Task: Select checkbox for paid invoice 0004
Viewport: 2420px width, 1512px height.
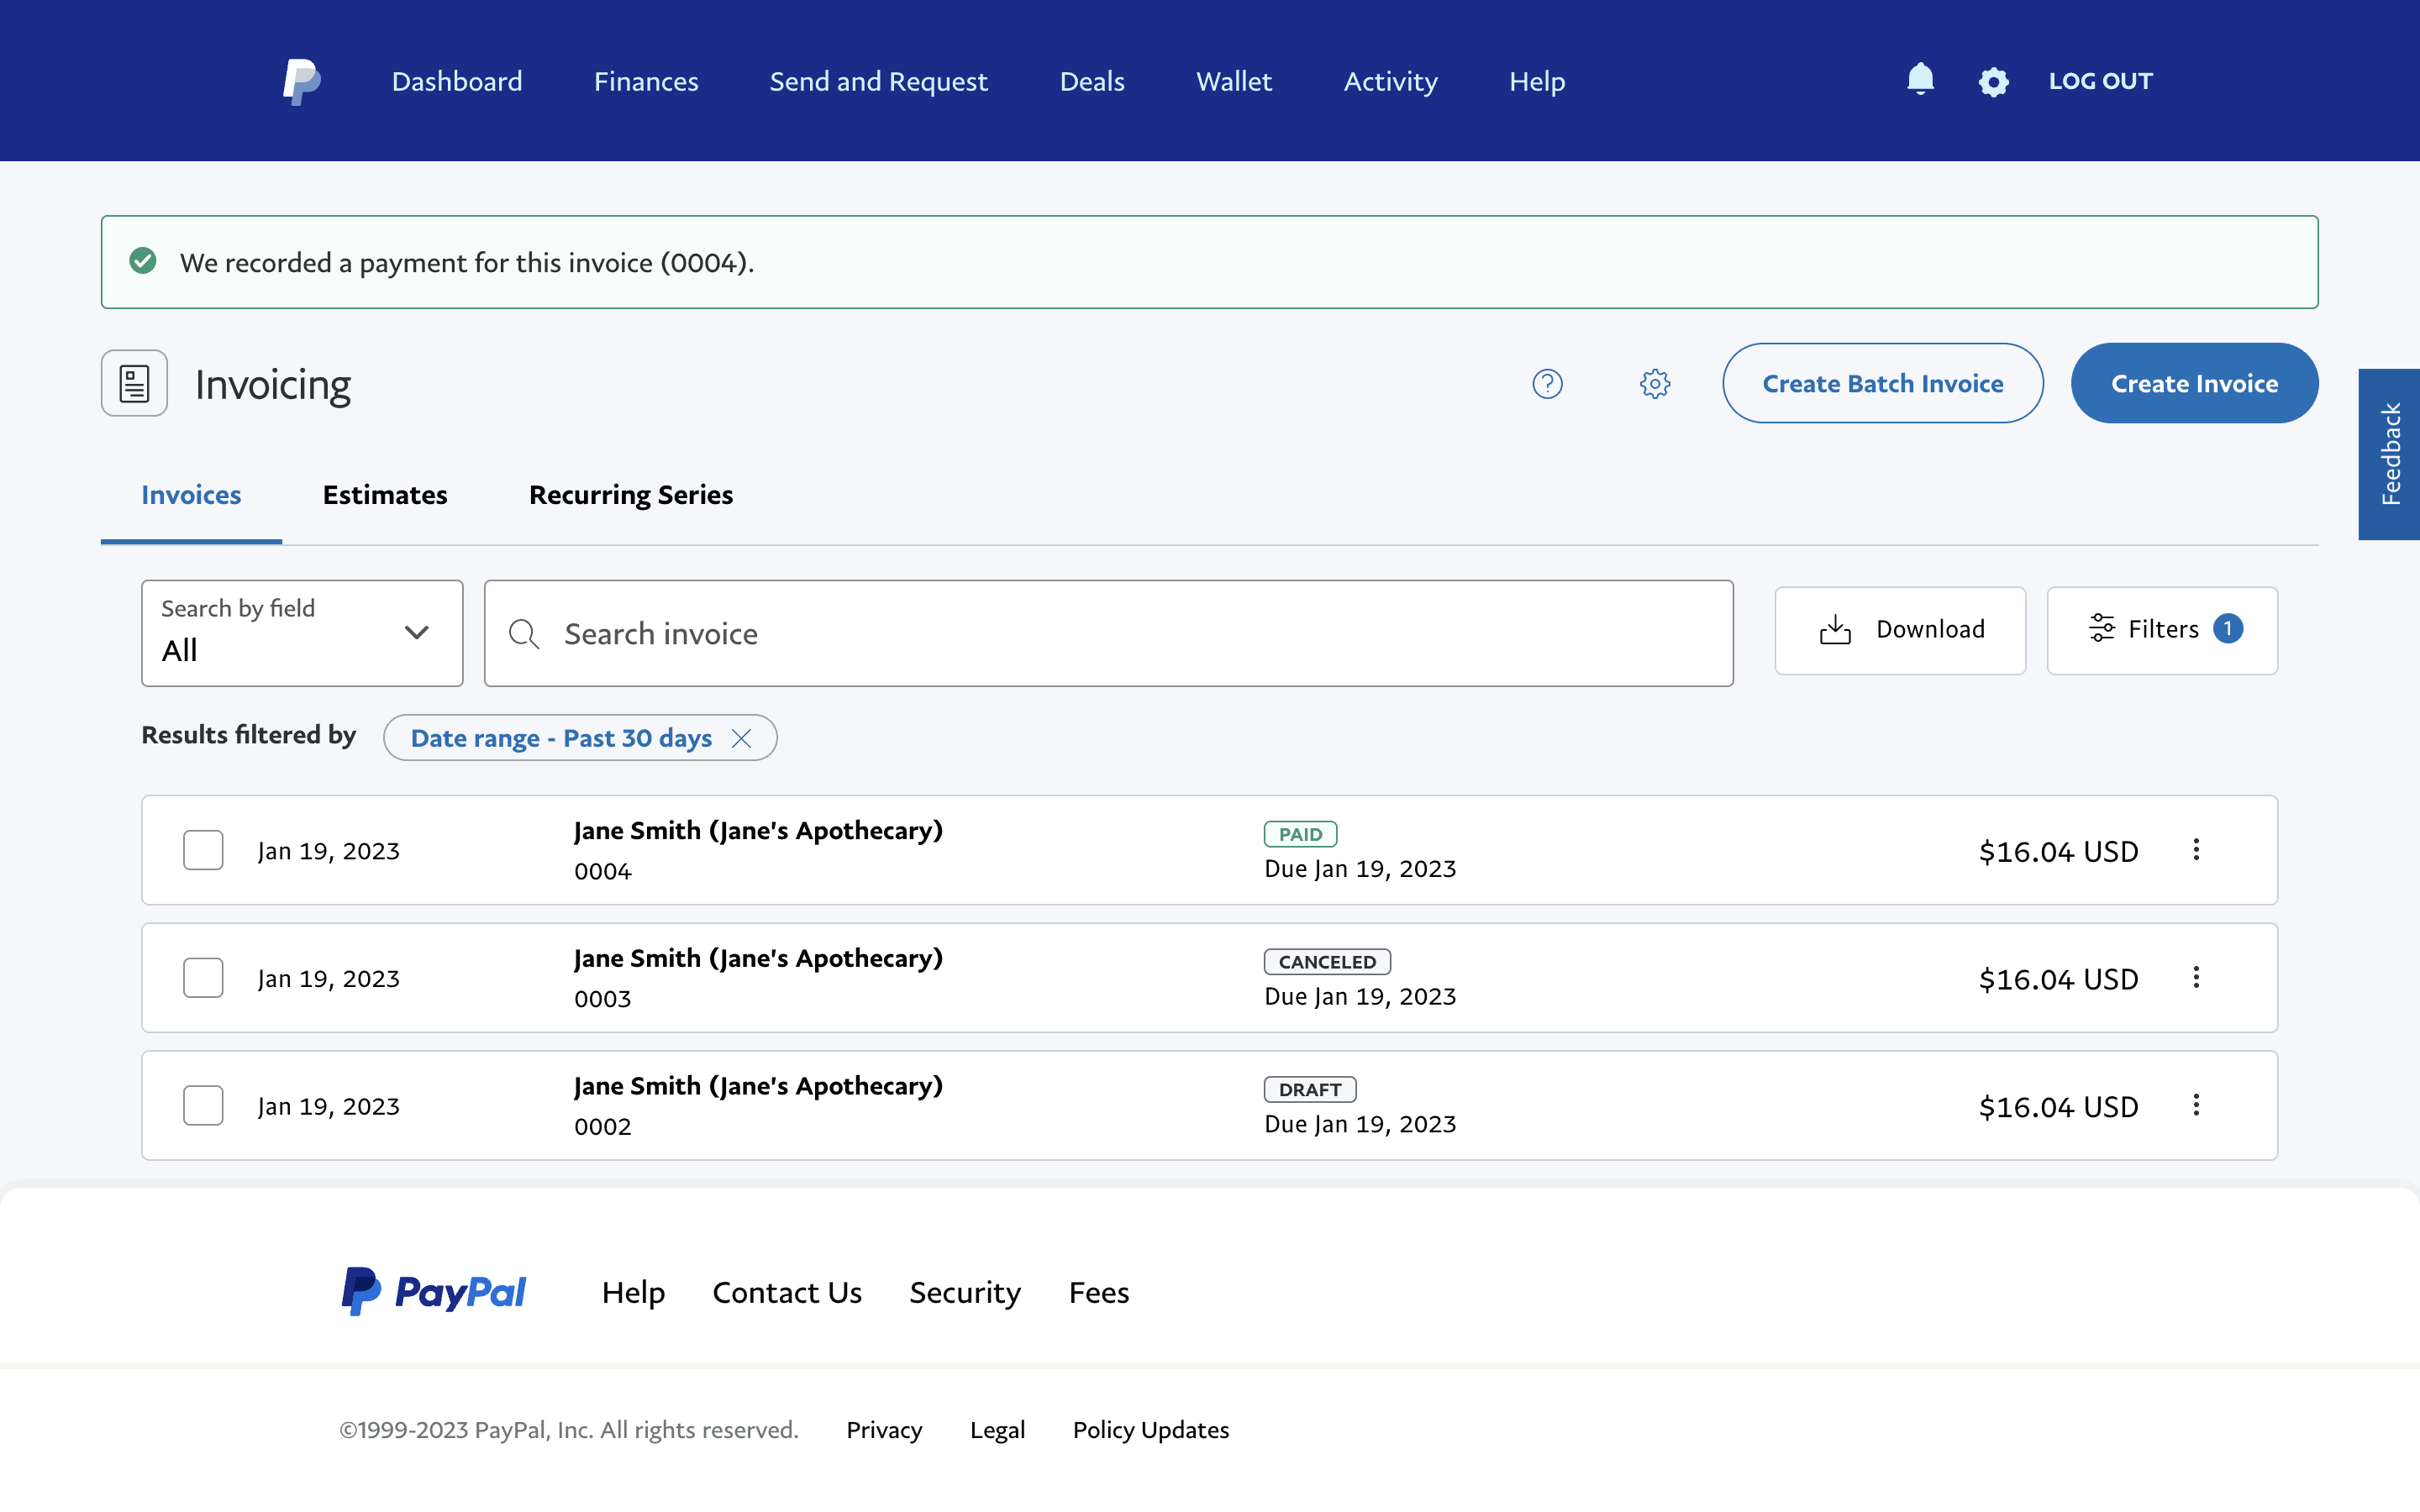Action: [x=203, y=850]
